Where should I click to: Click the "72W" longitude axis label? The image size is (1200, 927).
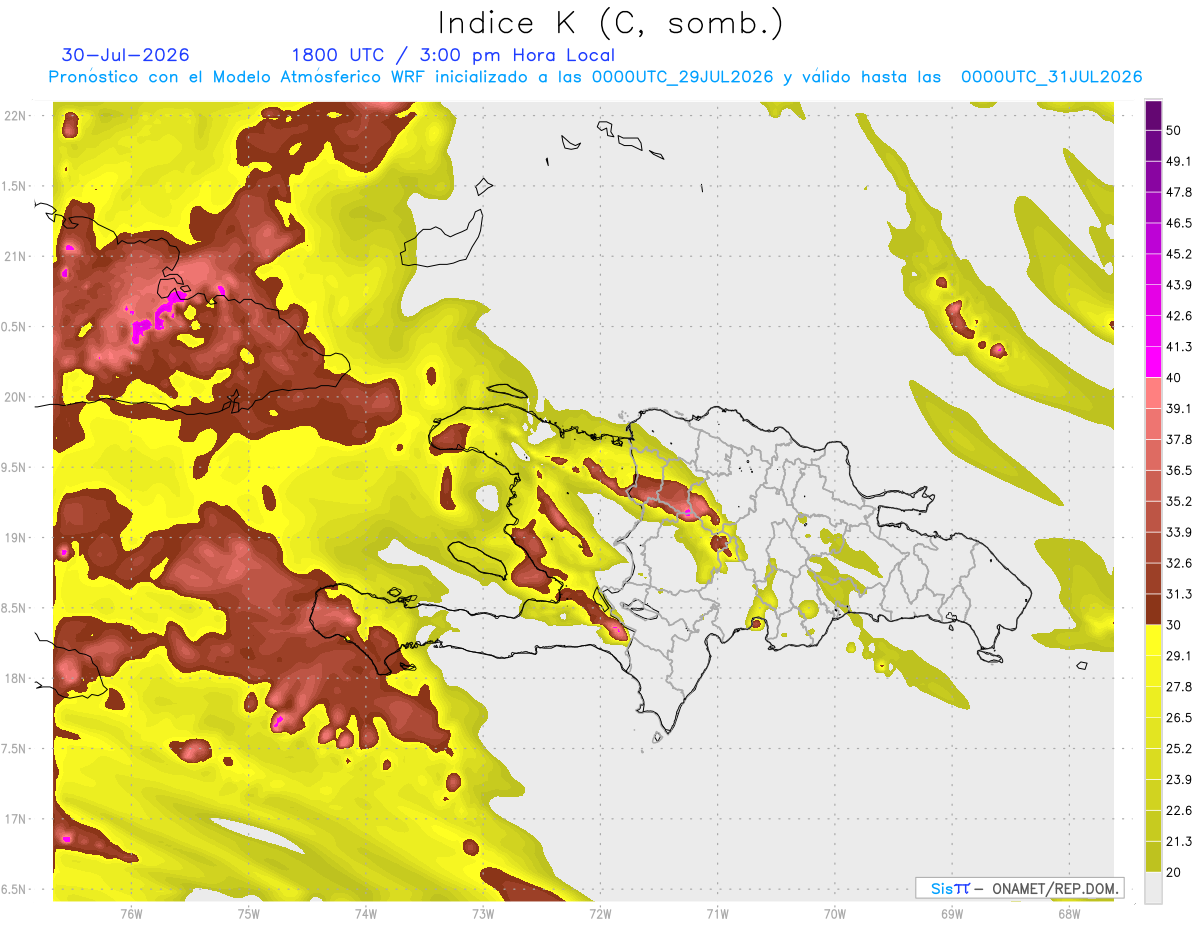coord(600,914)
